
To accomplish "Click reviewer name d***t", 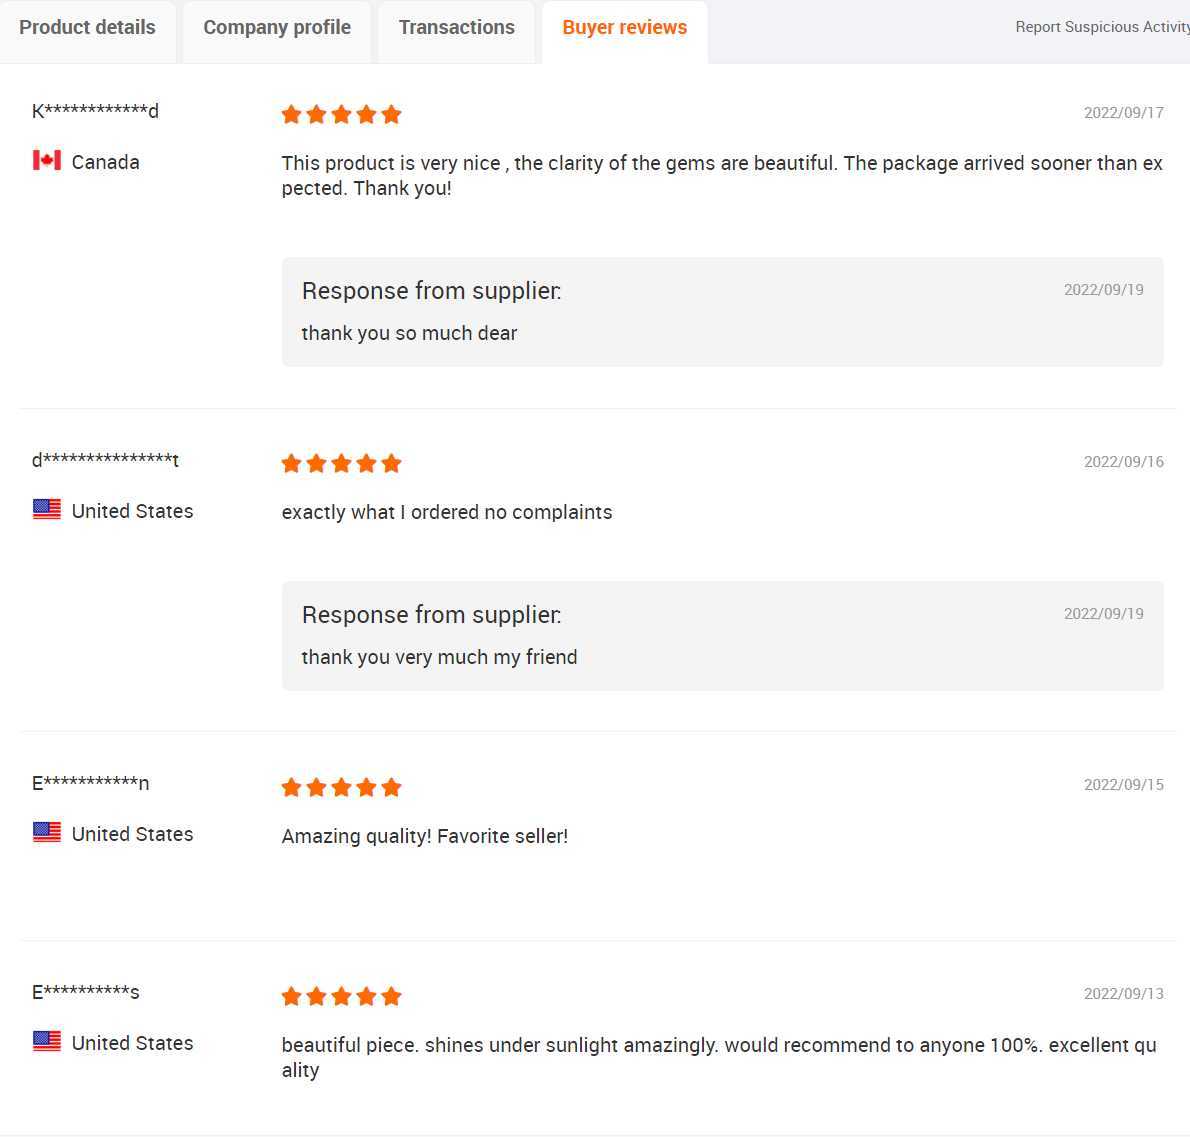I will 105,460.
